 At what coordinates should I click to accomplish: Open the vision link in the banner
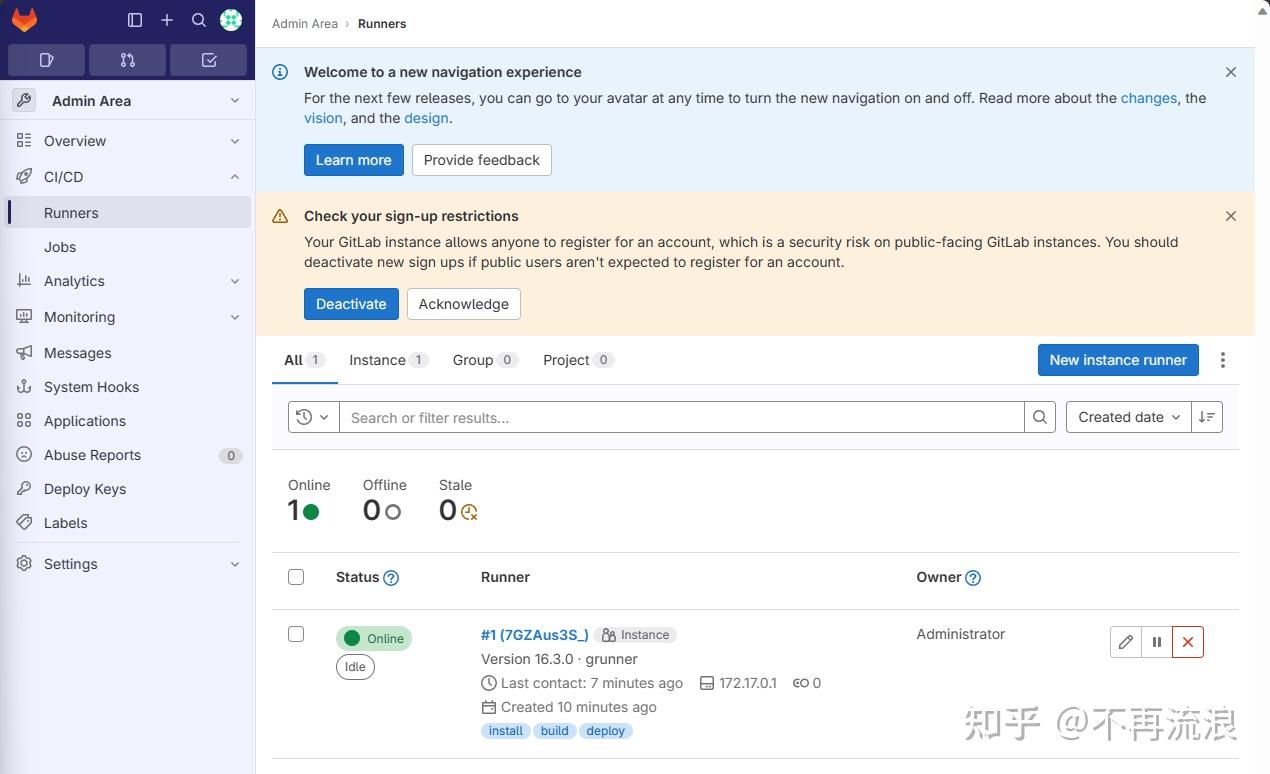click(x=322, y=117)
